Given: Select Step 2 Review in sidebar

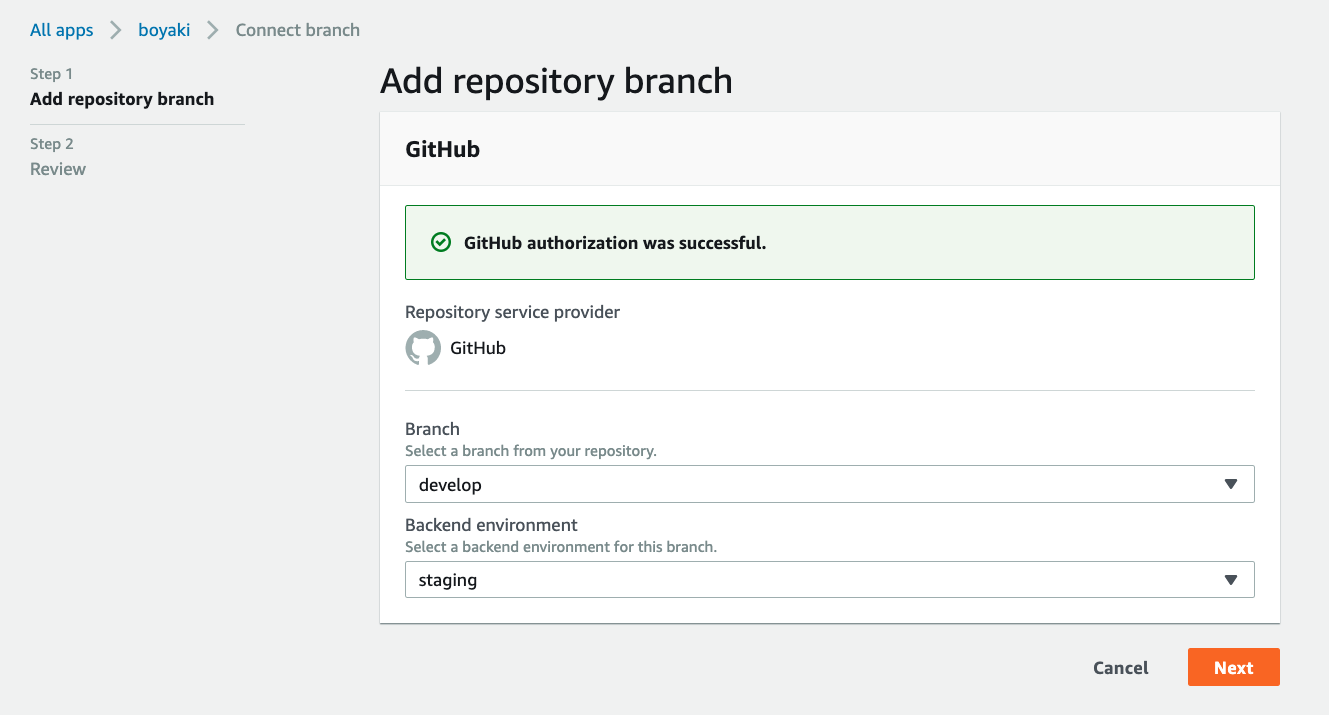Looking at the screenshot, I should (58, 158).
